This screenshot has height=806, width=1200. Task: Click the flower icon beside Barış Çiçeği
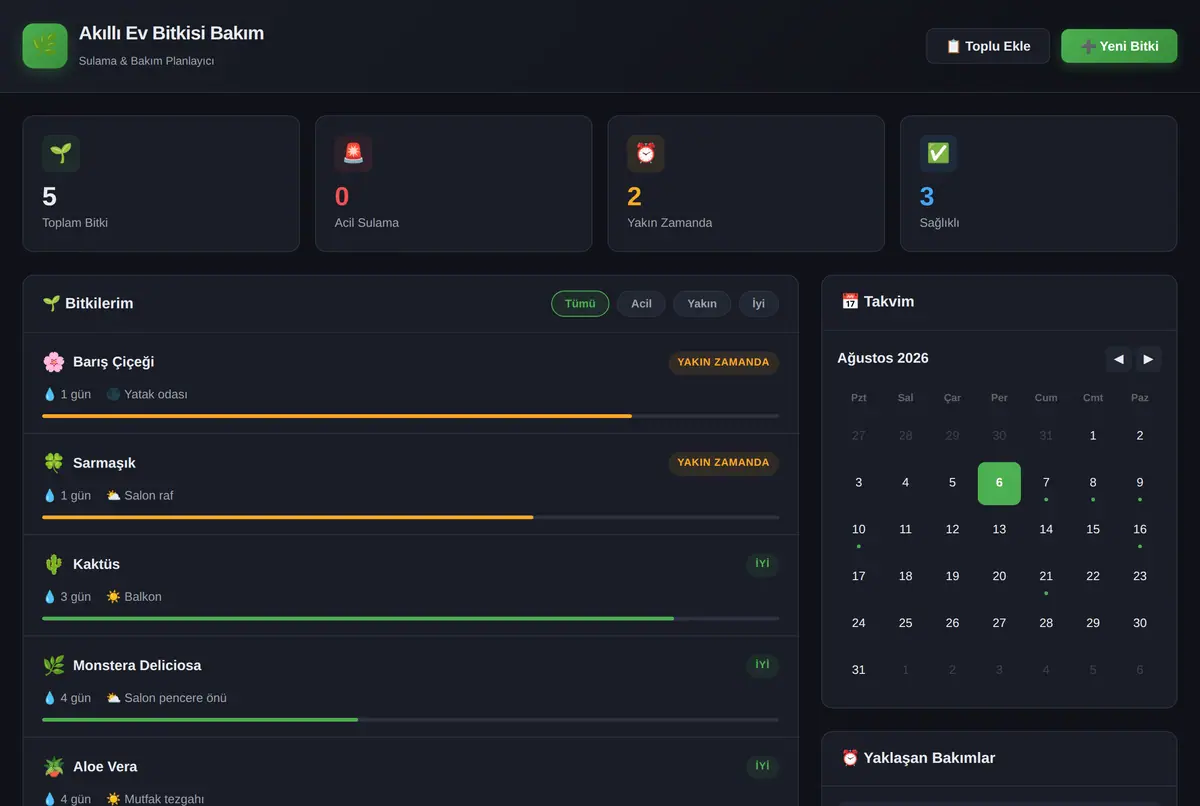(54, 362)
